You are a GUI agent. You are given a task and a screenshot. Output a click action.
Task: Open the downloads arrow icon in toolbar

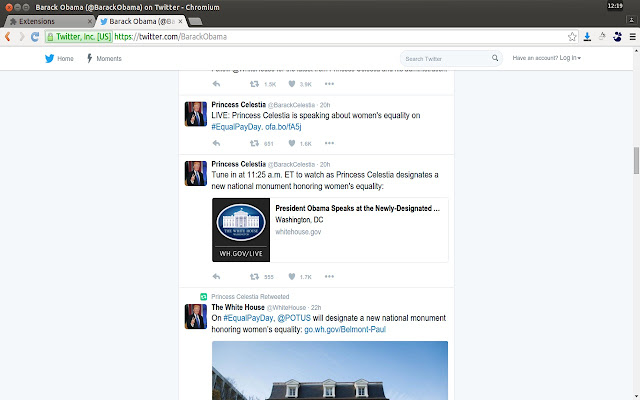click(587, 37)
